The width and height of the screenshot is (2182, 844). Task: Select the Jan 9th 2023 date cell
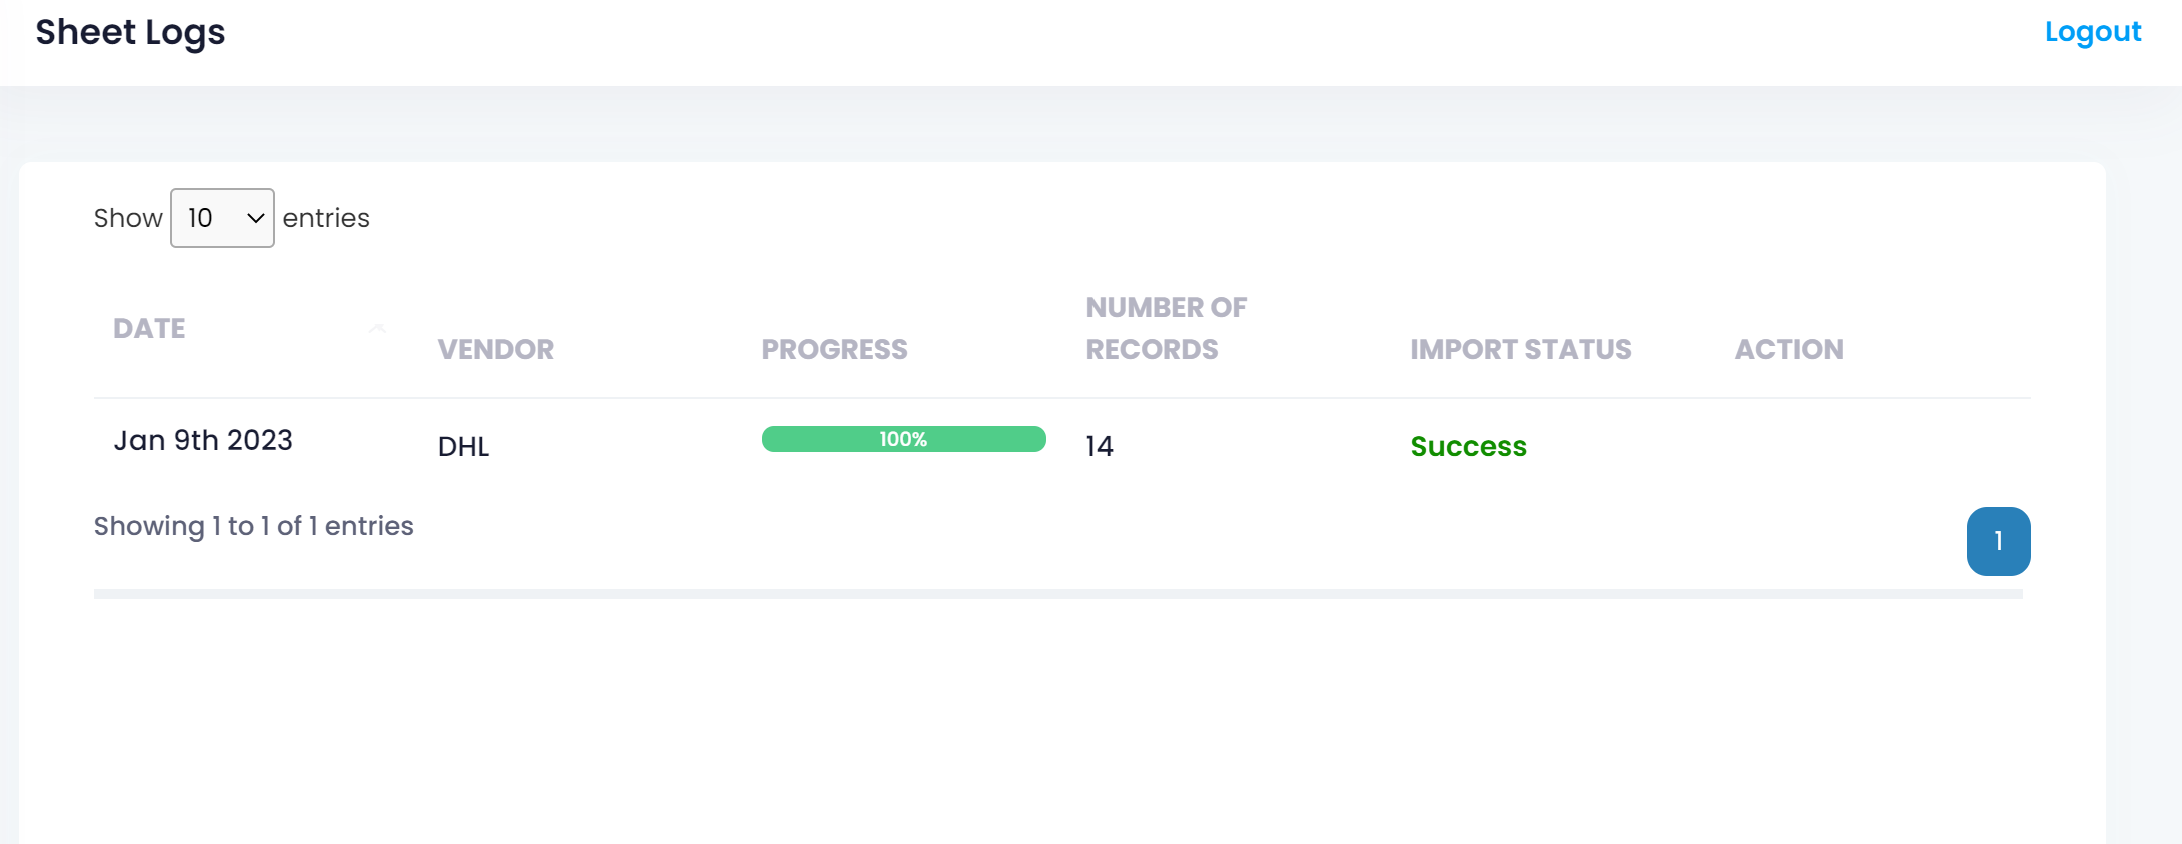[x=203, y=440]
